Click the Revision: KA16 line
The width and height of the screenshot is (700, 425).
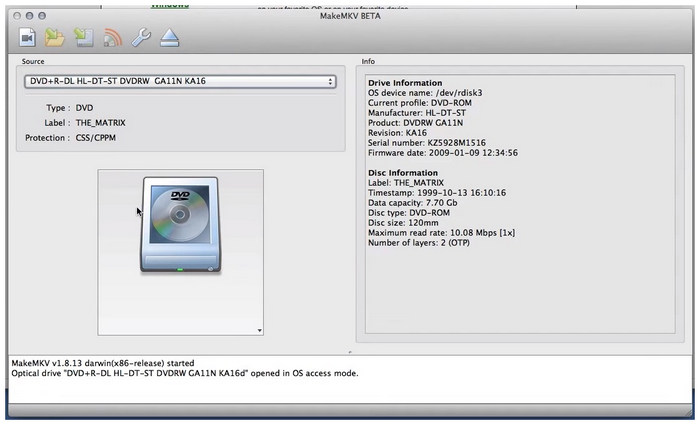pyautogui.click(x=397, y=133)
